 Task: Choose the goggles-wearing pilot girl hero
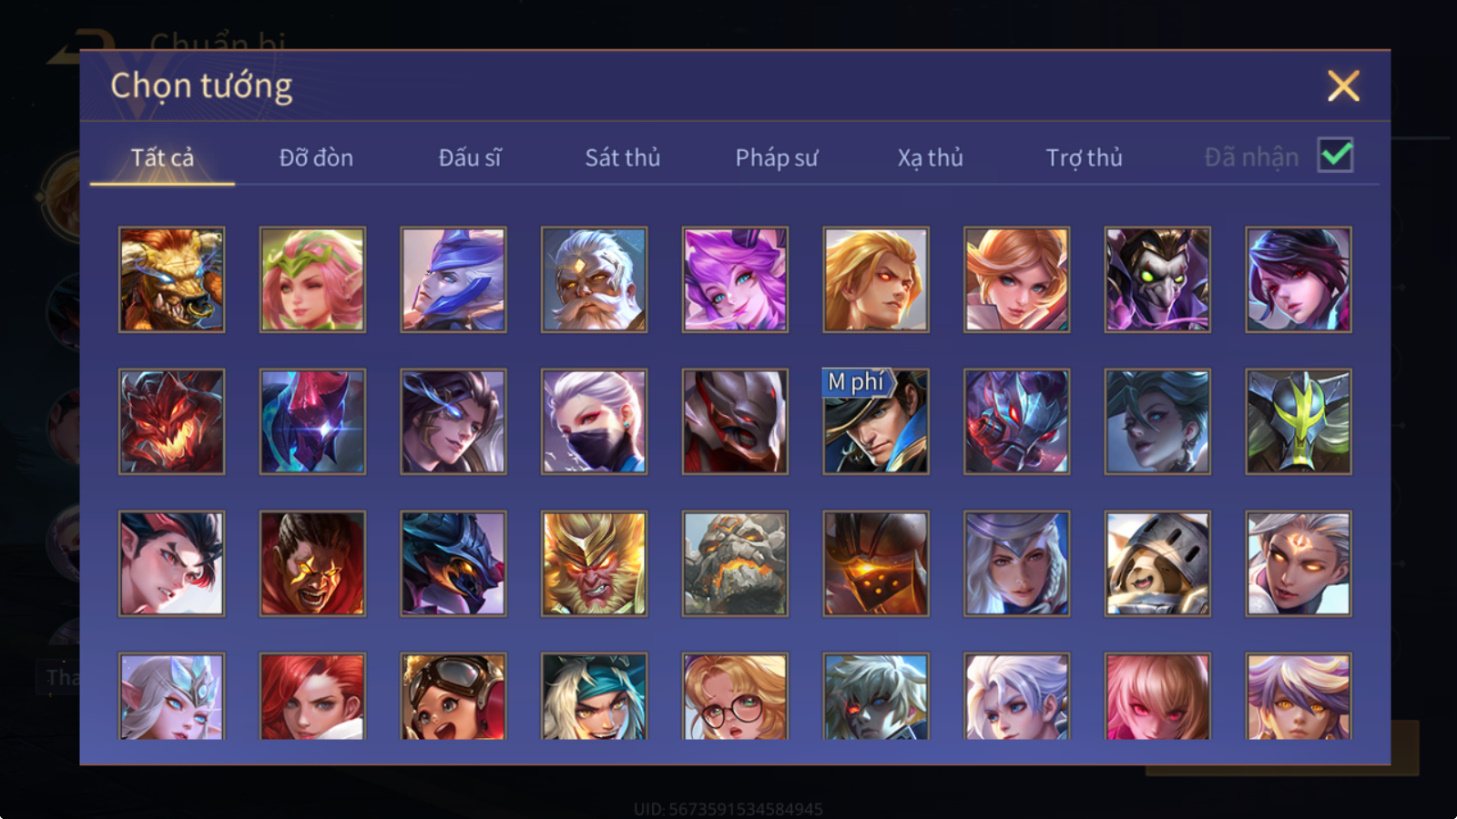453,696
